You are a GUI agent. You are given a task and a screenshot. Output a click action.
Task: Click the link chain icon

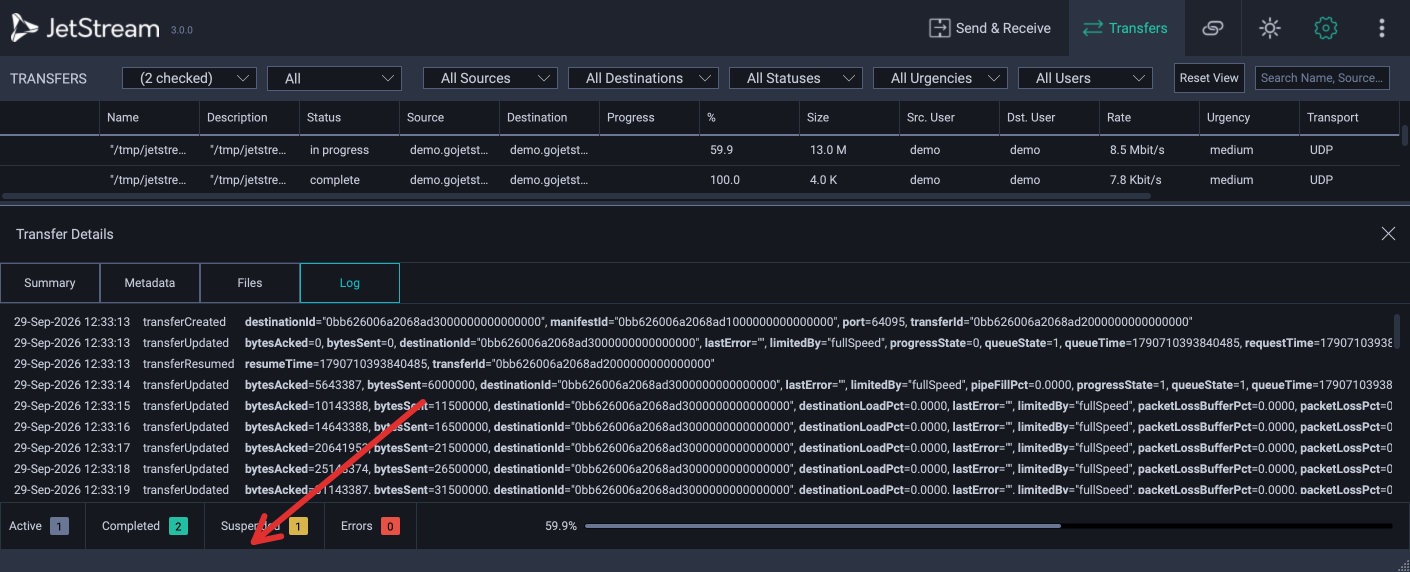coord(1213,28)
